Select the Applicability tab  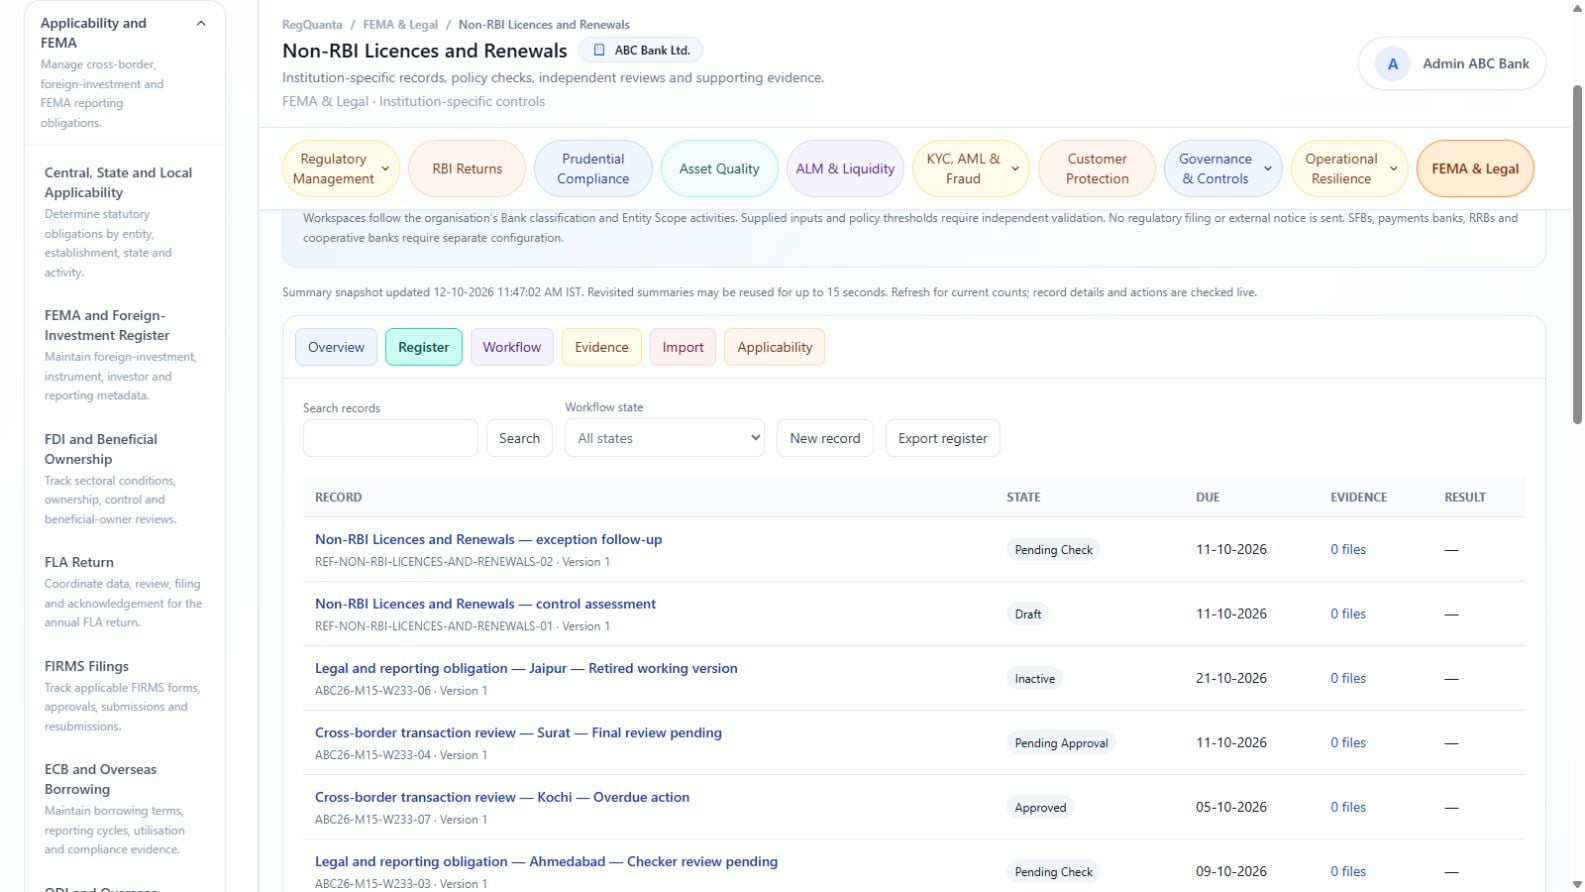[775, 347]
